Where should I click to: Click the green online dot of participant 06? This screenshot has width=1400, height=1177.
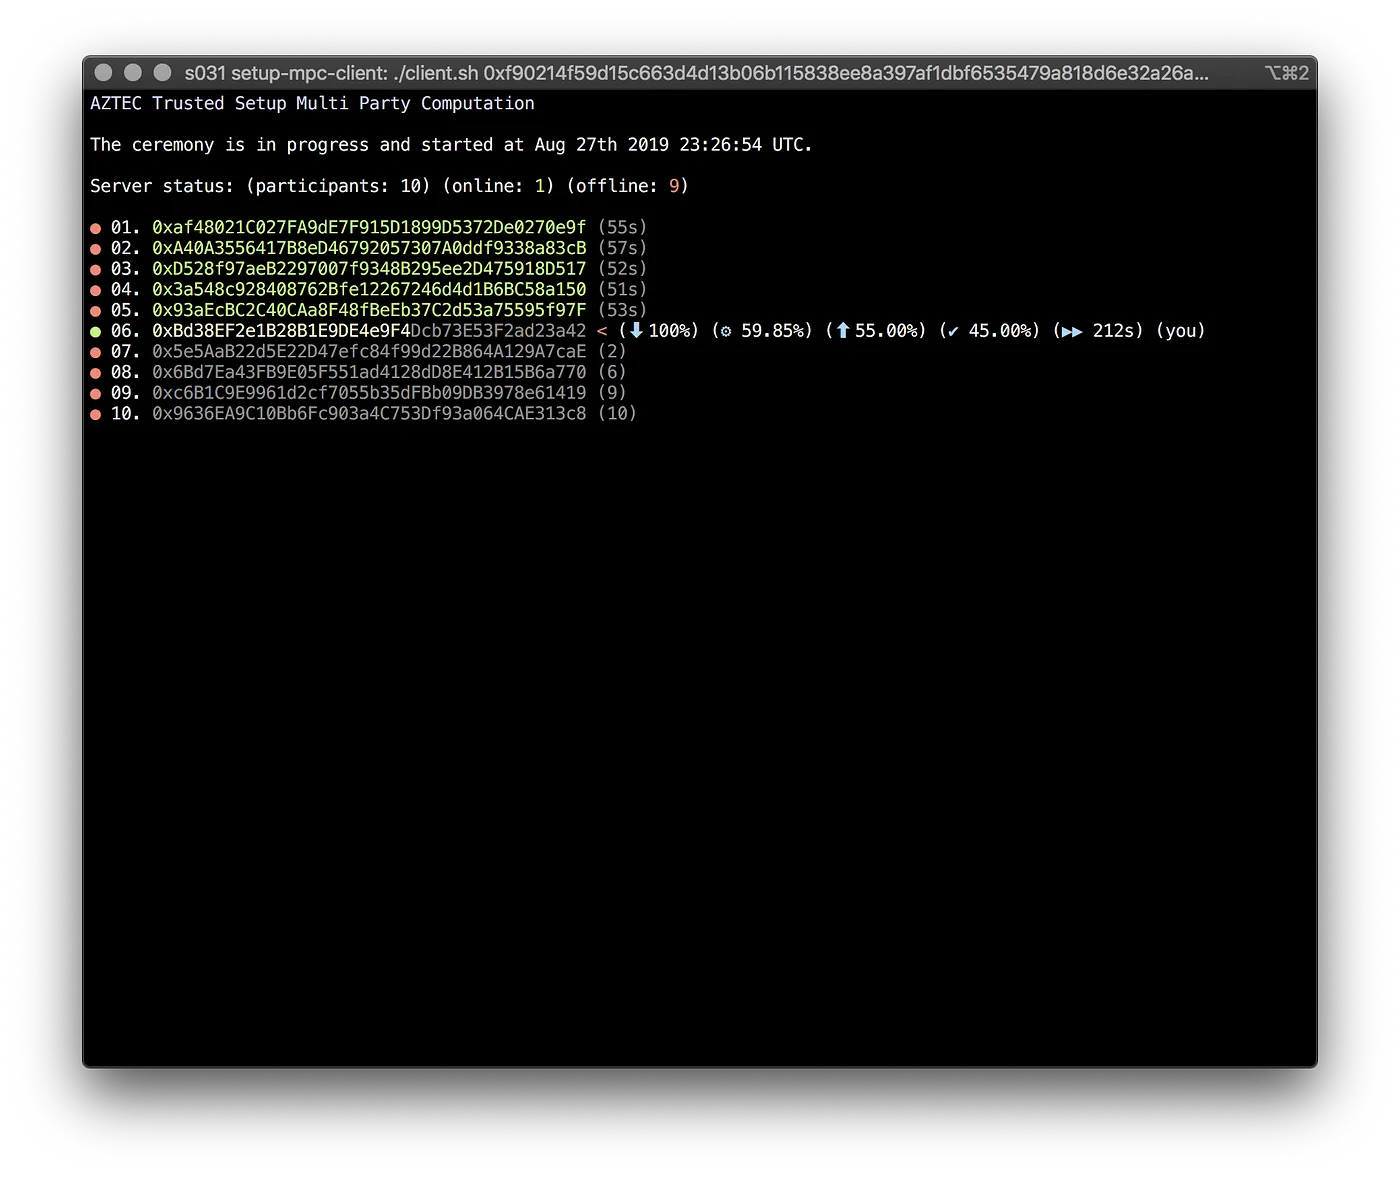pyautogui.click(x=96, y=332)
